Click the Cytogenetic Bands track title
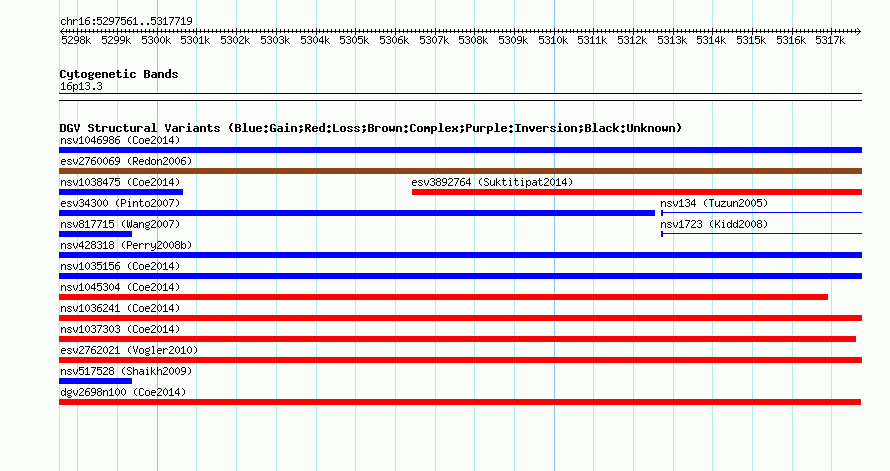Image resolution: width=890 pixels, height=471 pixels. click(x=119, y=74)
